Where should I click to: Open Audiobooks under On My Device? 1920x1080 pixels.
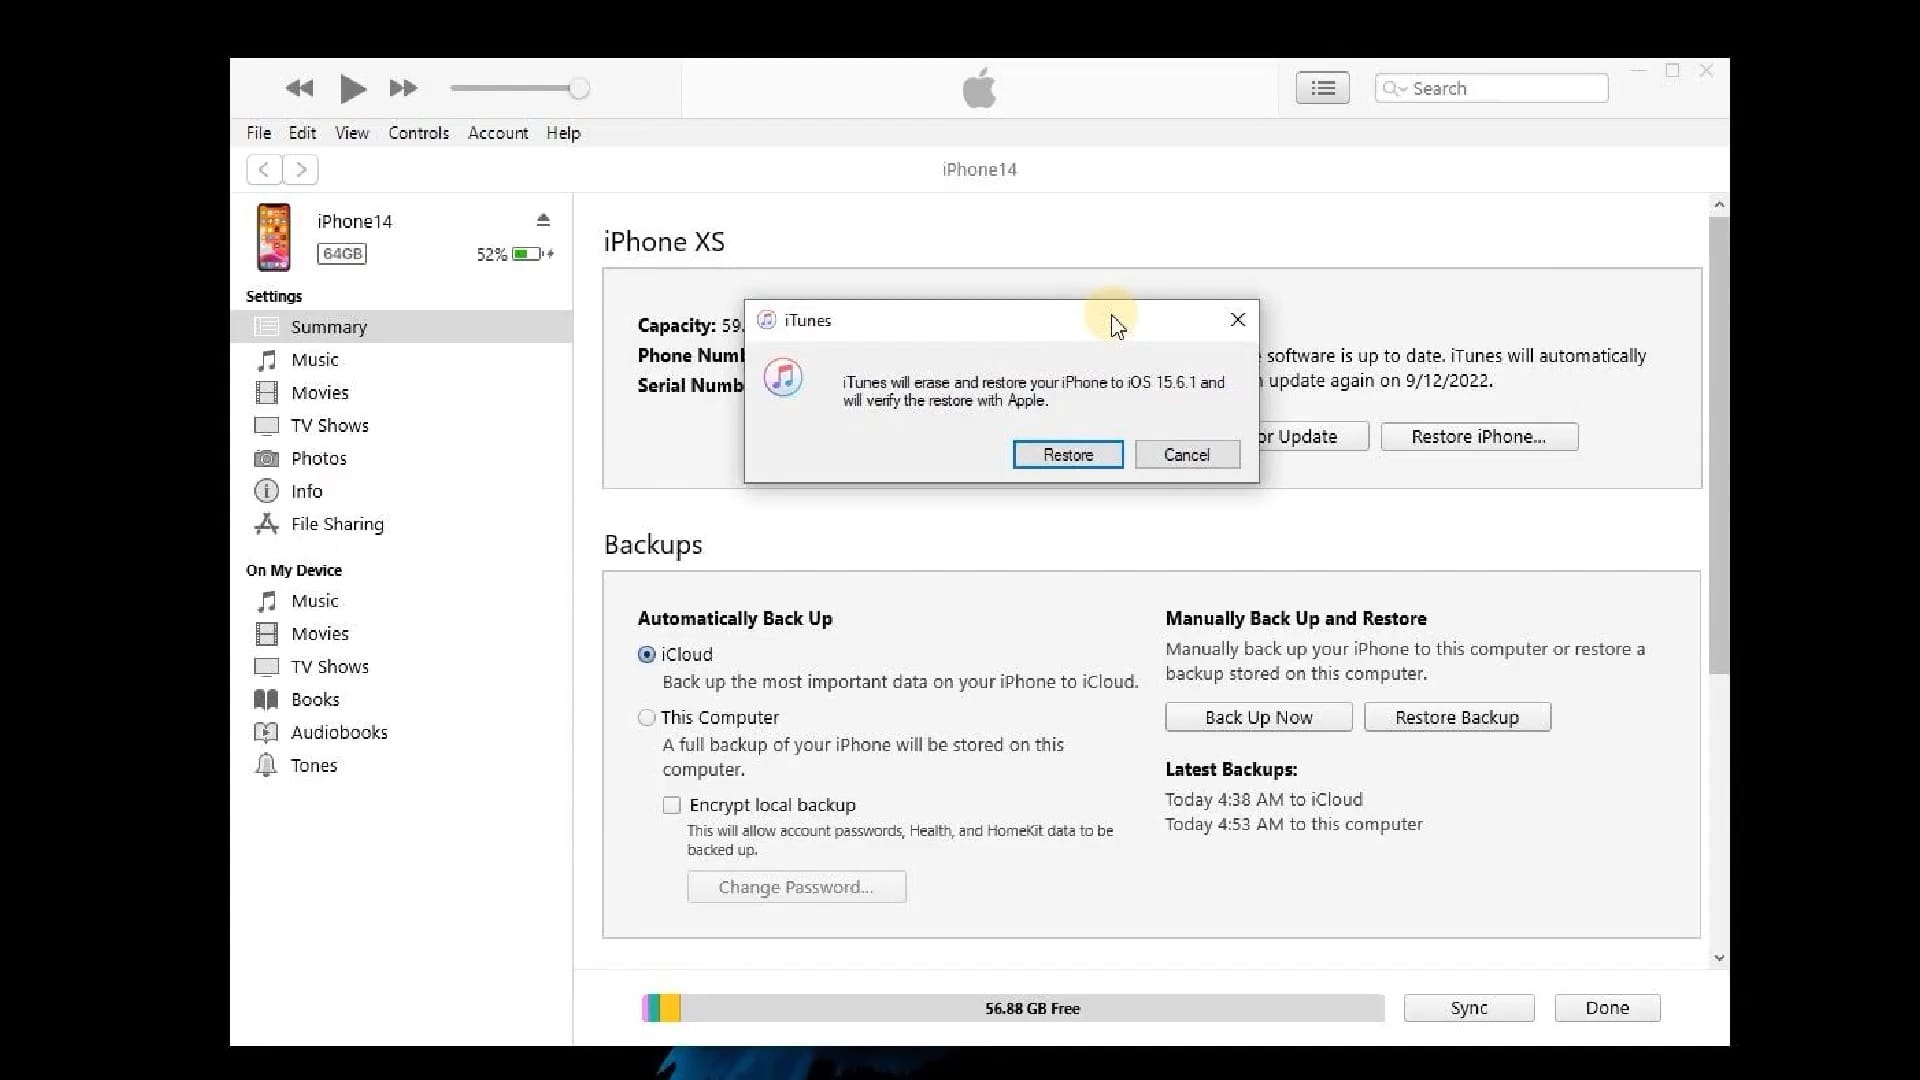click(338, 733)
